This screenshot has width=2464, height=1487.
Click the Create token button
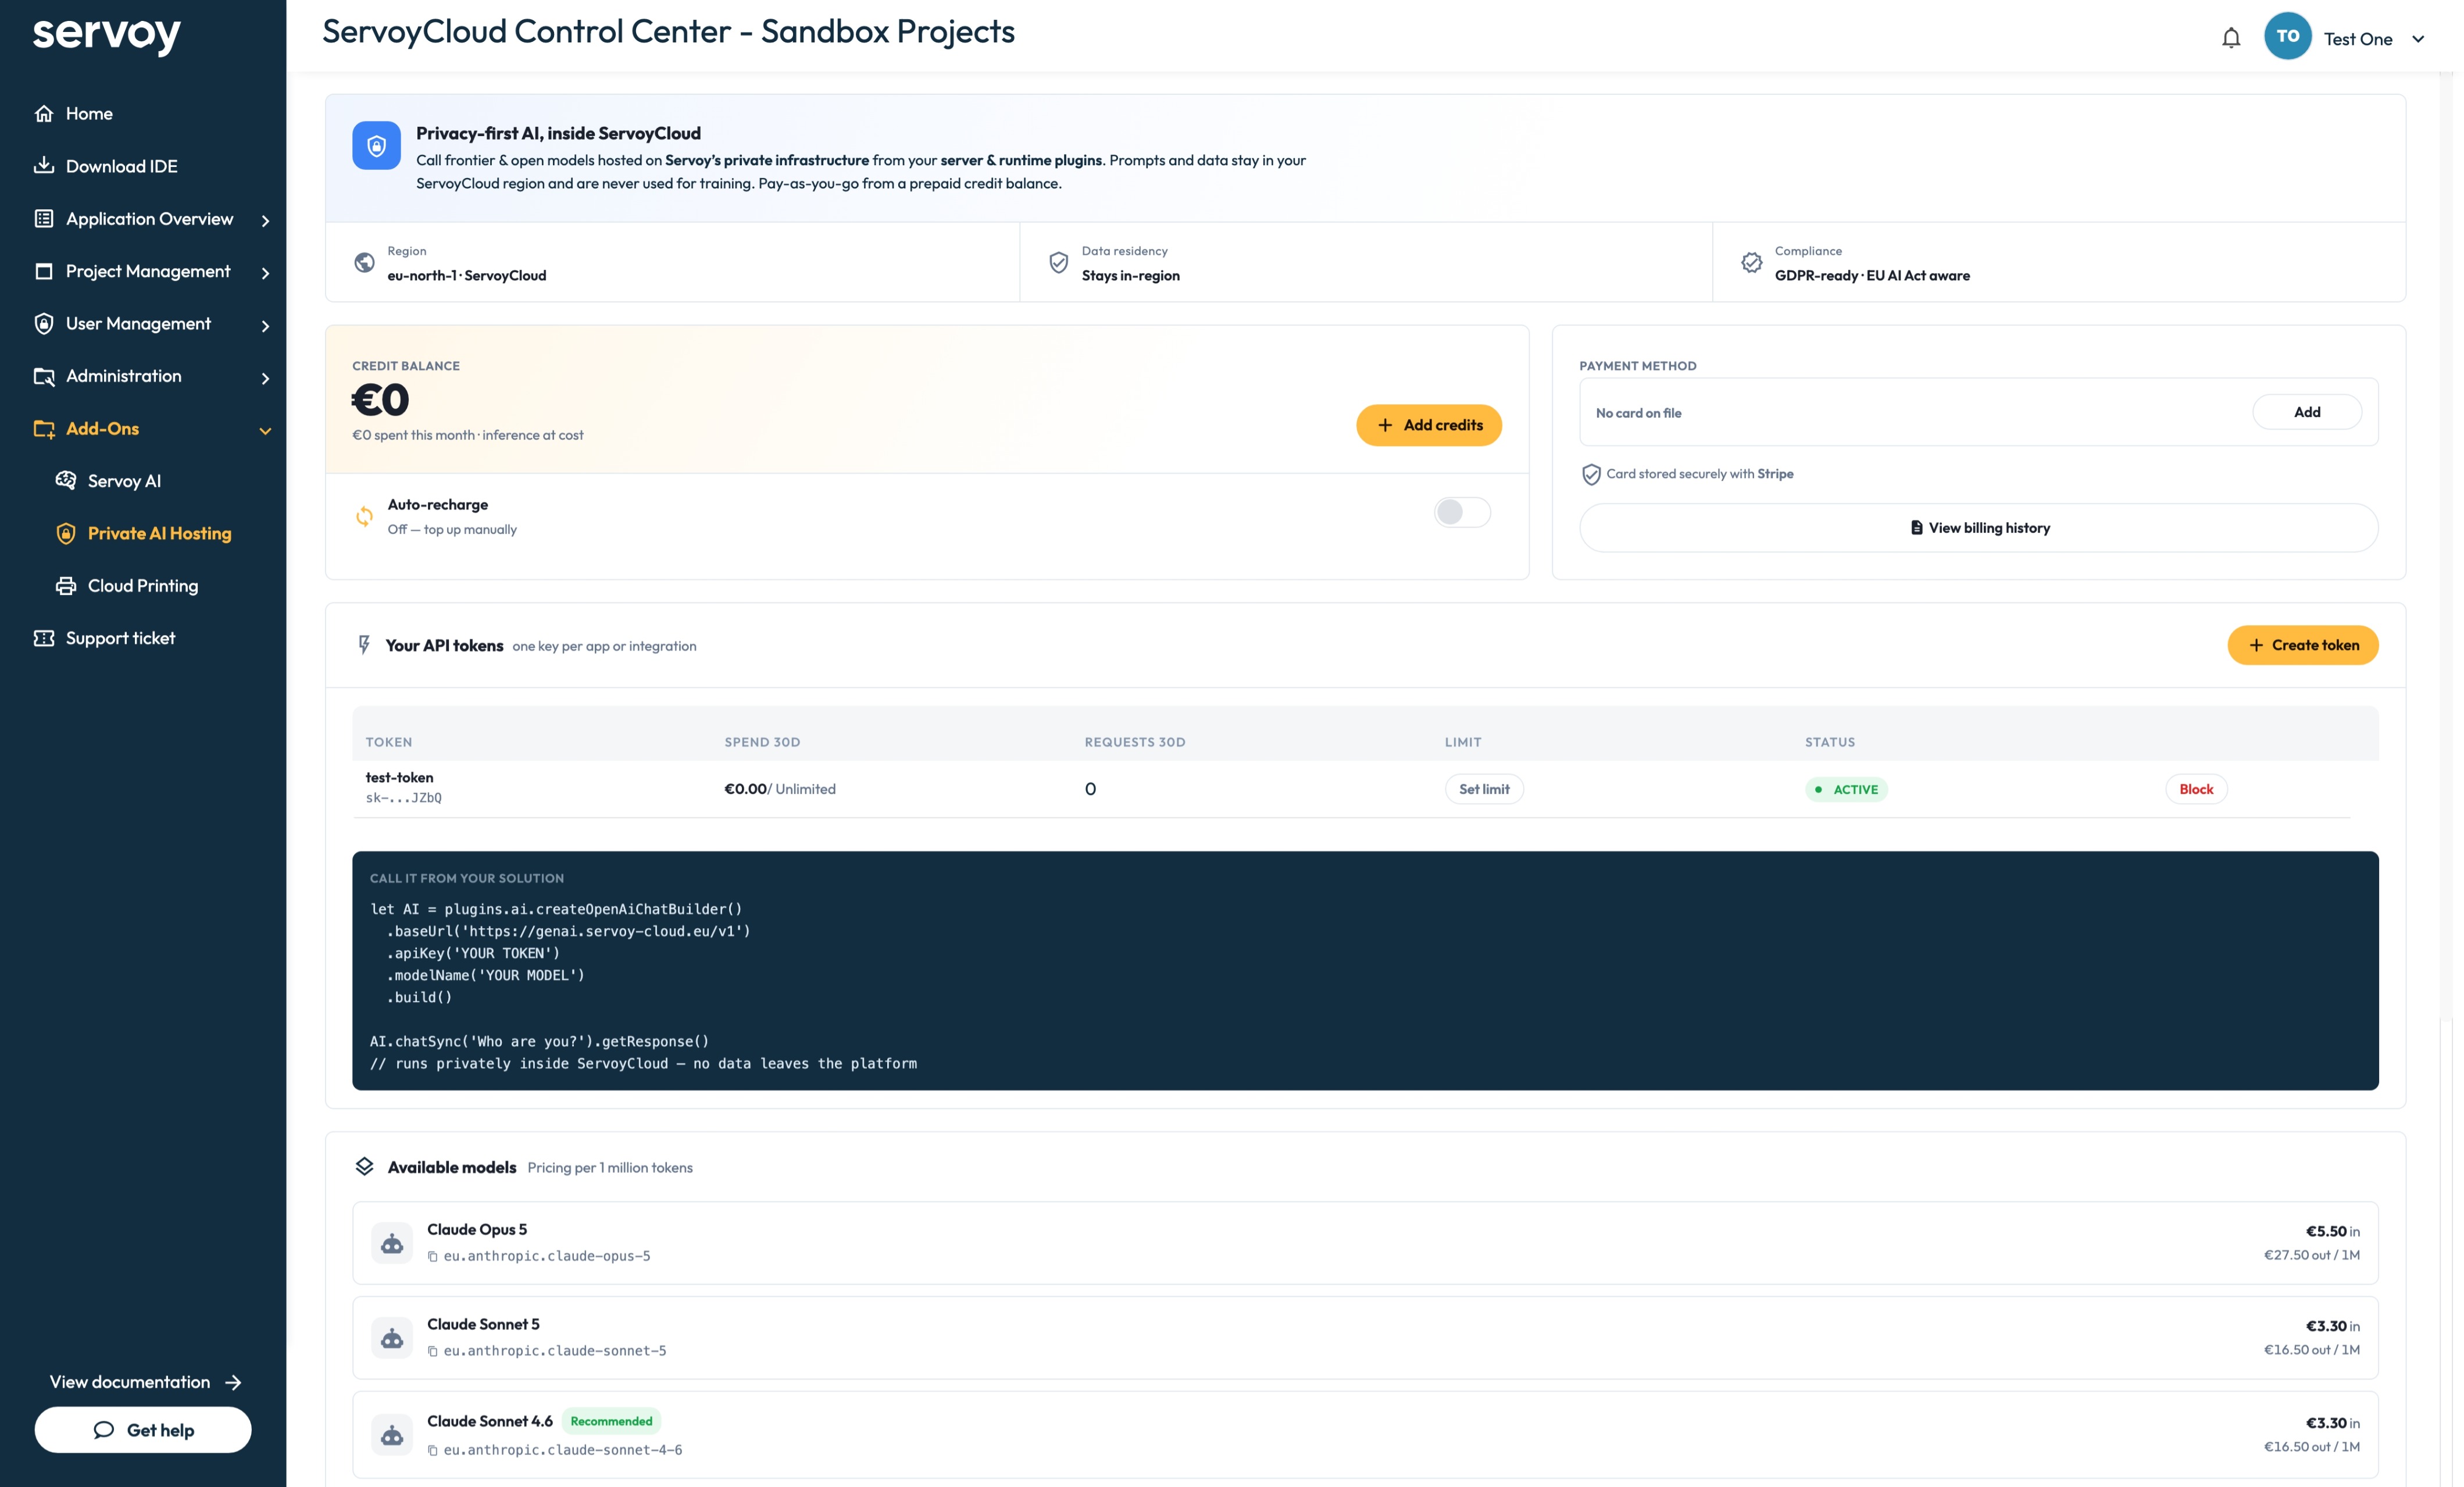tap(2303, 645)
